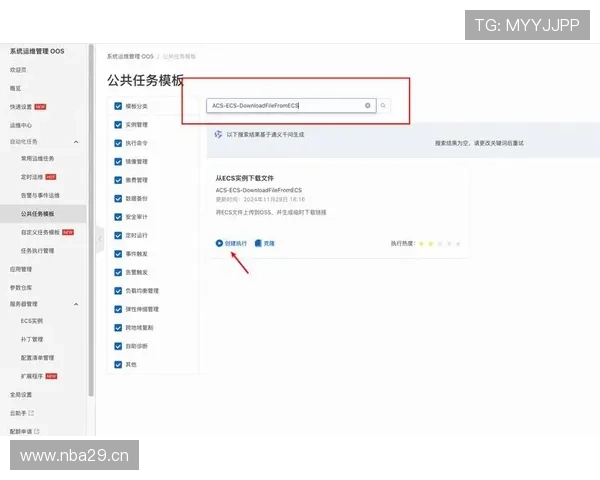Open 告警与事件运维 in the sidebar
Screen dimensions: 600x480
click(40, 195)
